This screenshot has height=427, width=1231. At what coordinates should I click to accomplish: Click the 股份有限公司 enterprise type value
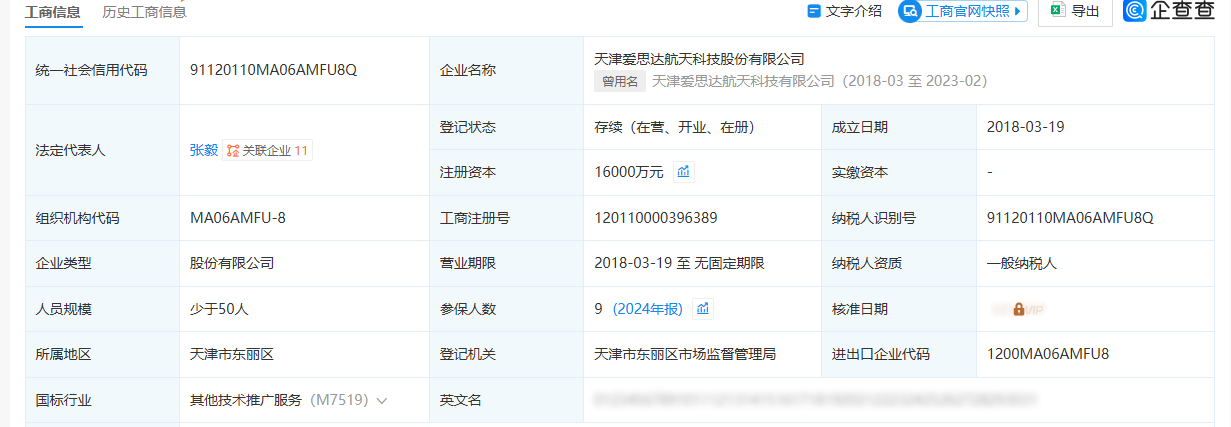(x=232, y=263)
